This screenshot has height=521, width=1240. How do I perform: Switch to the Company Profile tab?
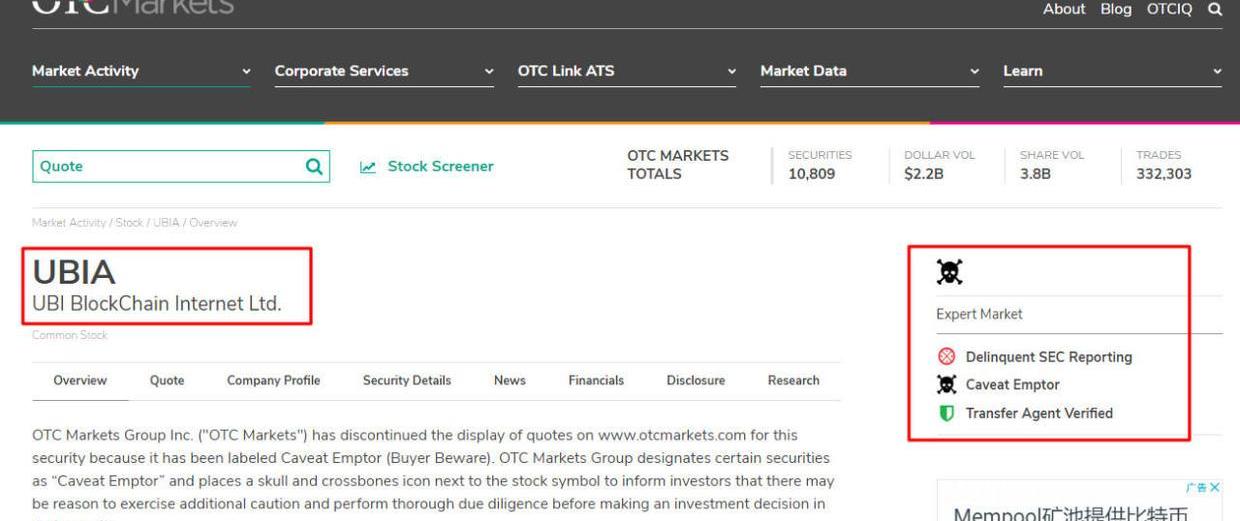tap(273, 380)
